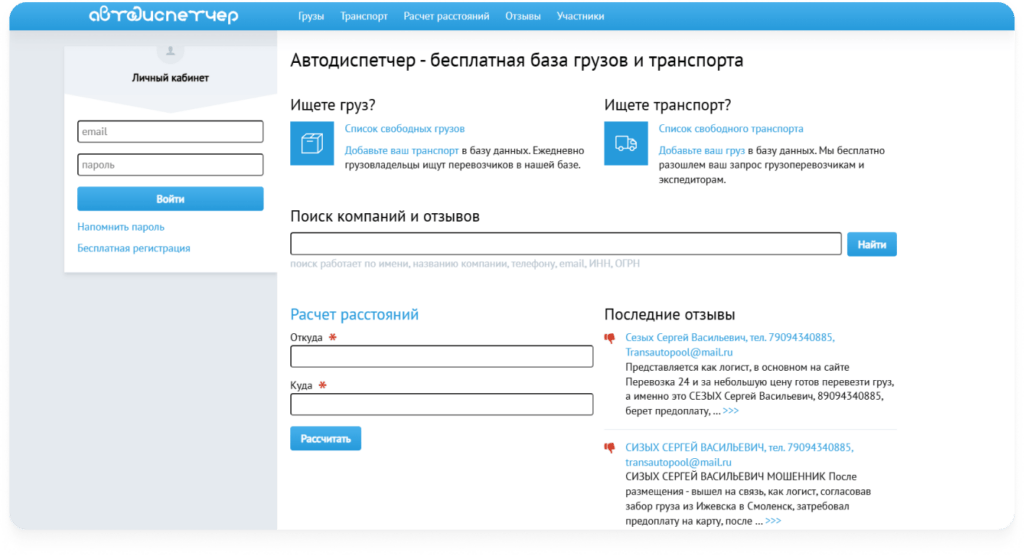Open Список свободных грузов link
Viewport: 1024px width, 555px height.
[405, 129]
